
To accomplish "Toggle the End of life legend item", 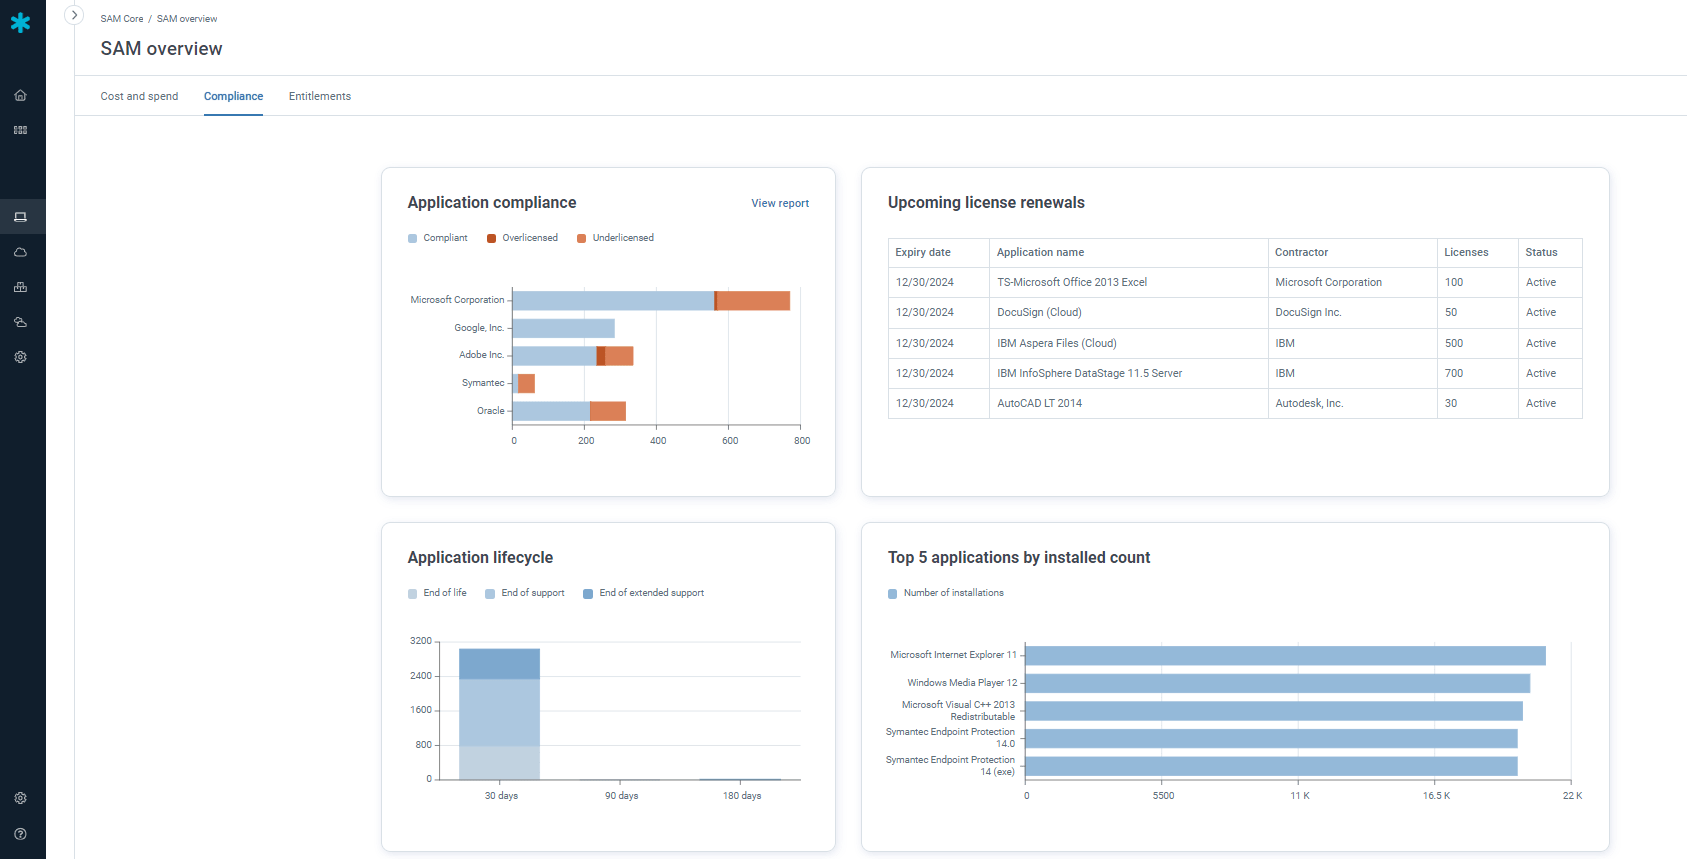I will click(437, 593).
